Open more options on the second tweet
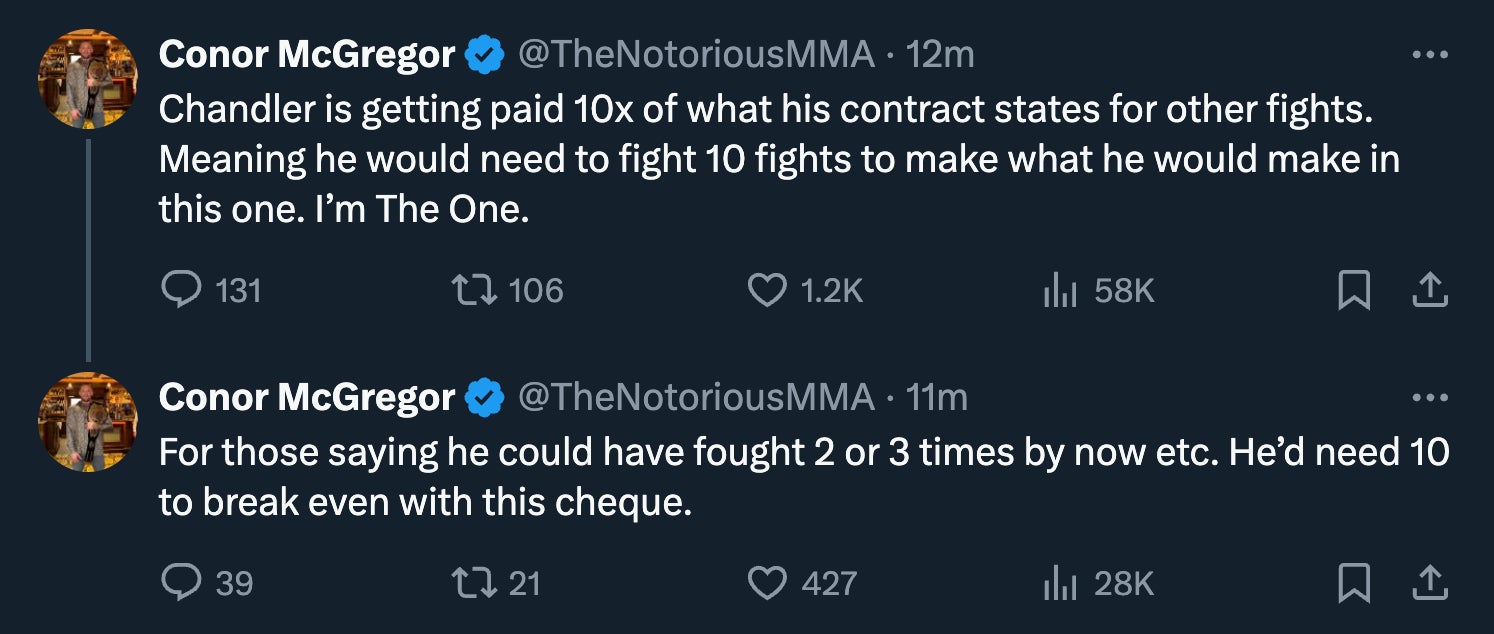The width and height of the screenshot is (1494, 634). coord(1429,399)
